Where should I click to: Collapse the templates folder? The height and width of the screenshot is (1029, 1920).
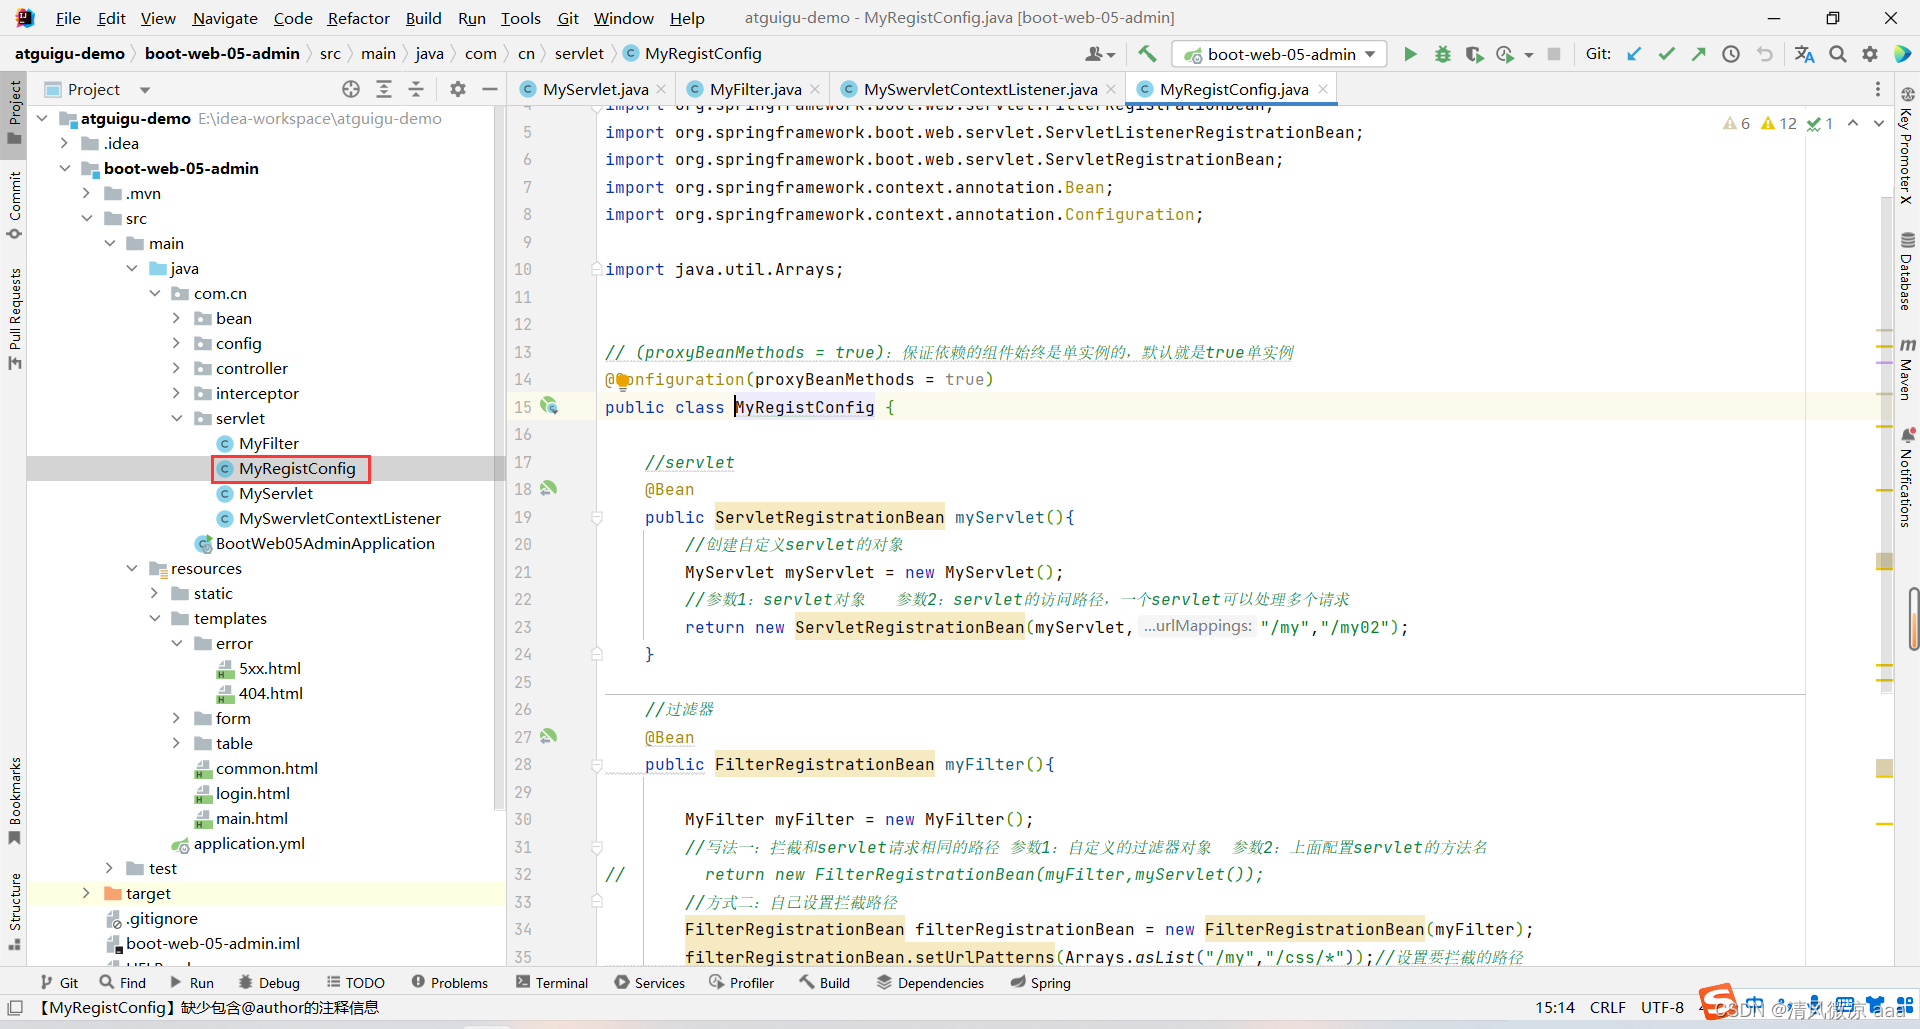(x=155, y=618)
